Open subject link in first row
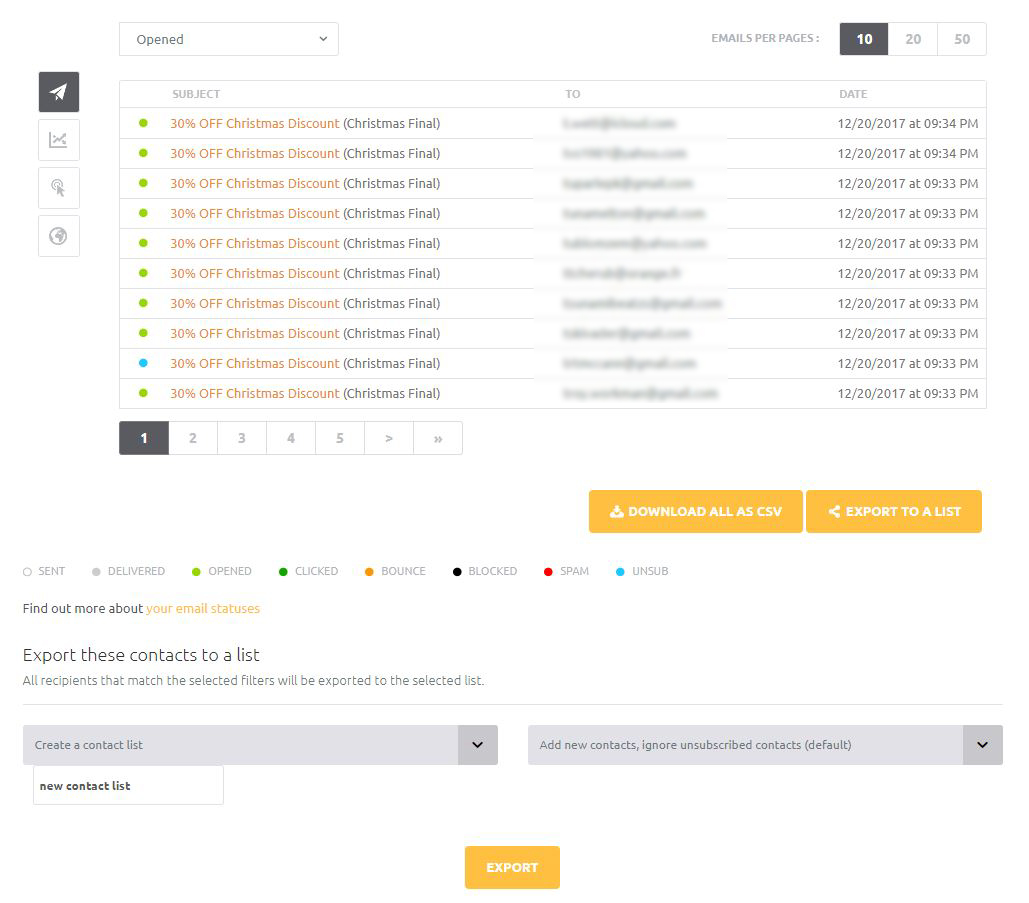This screenshot has width=1029, height=903. coord(255,123)
